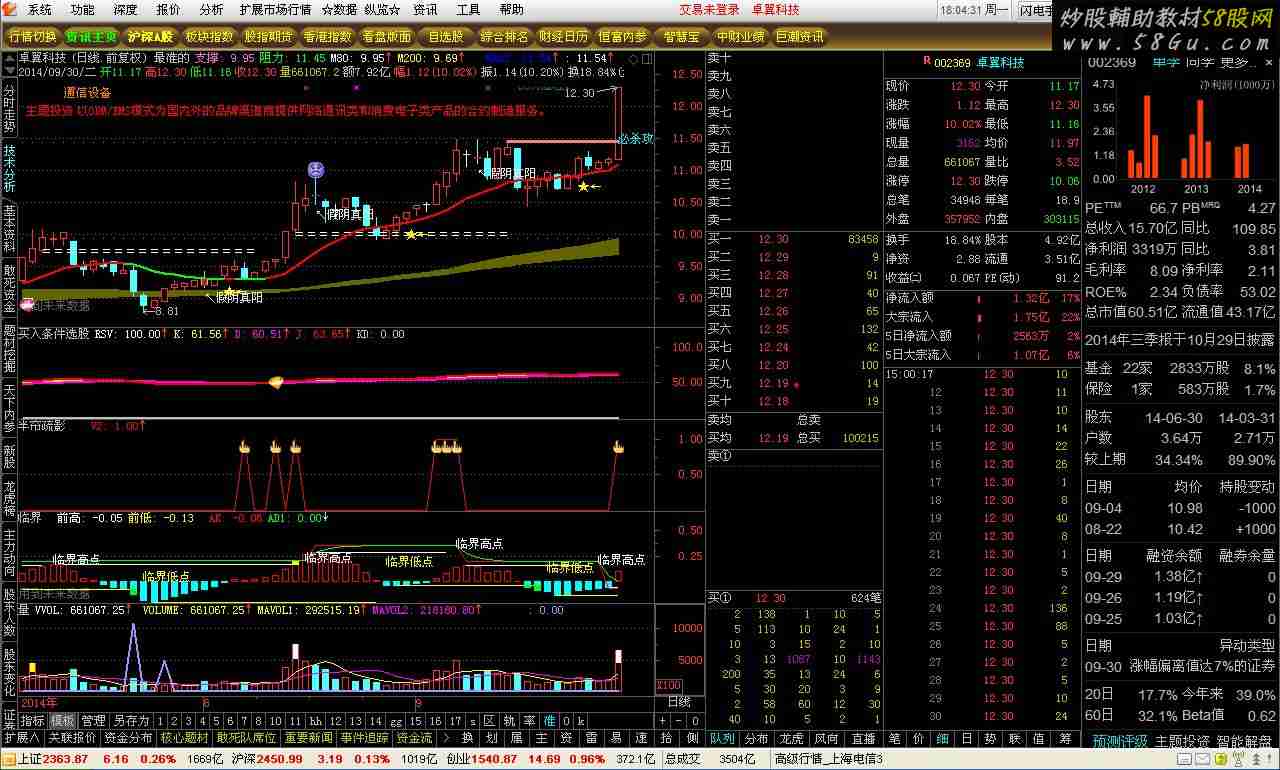The height and width of the screenshot is (770, 1280).
Task: Toggle the 率 button in the template bar
Action: pos(529,720)
